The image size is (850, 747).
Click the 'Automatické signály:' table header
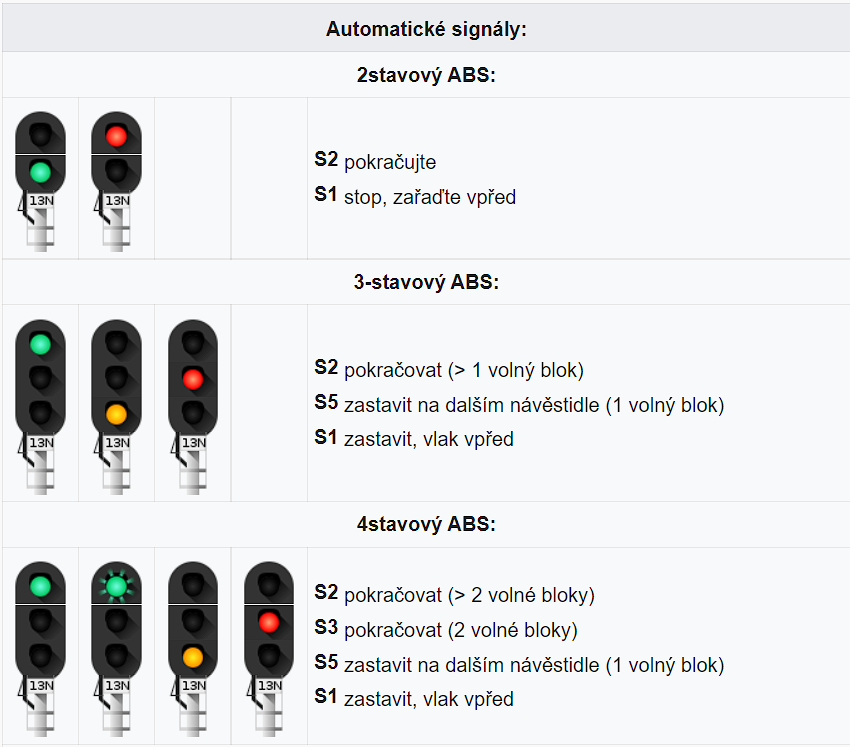pyautogui.click(x=426, y=29)
